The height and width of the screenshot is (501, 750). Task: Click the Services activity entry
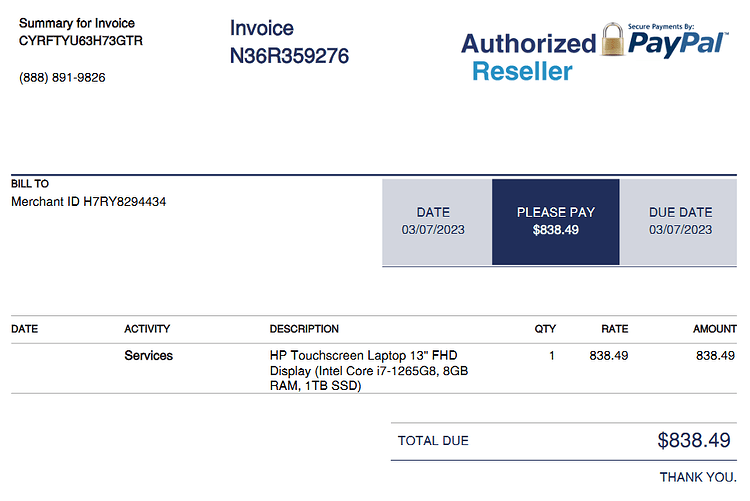pos(149,356)
